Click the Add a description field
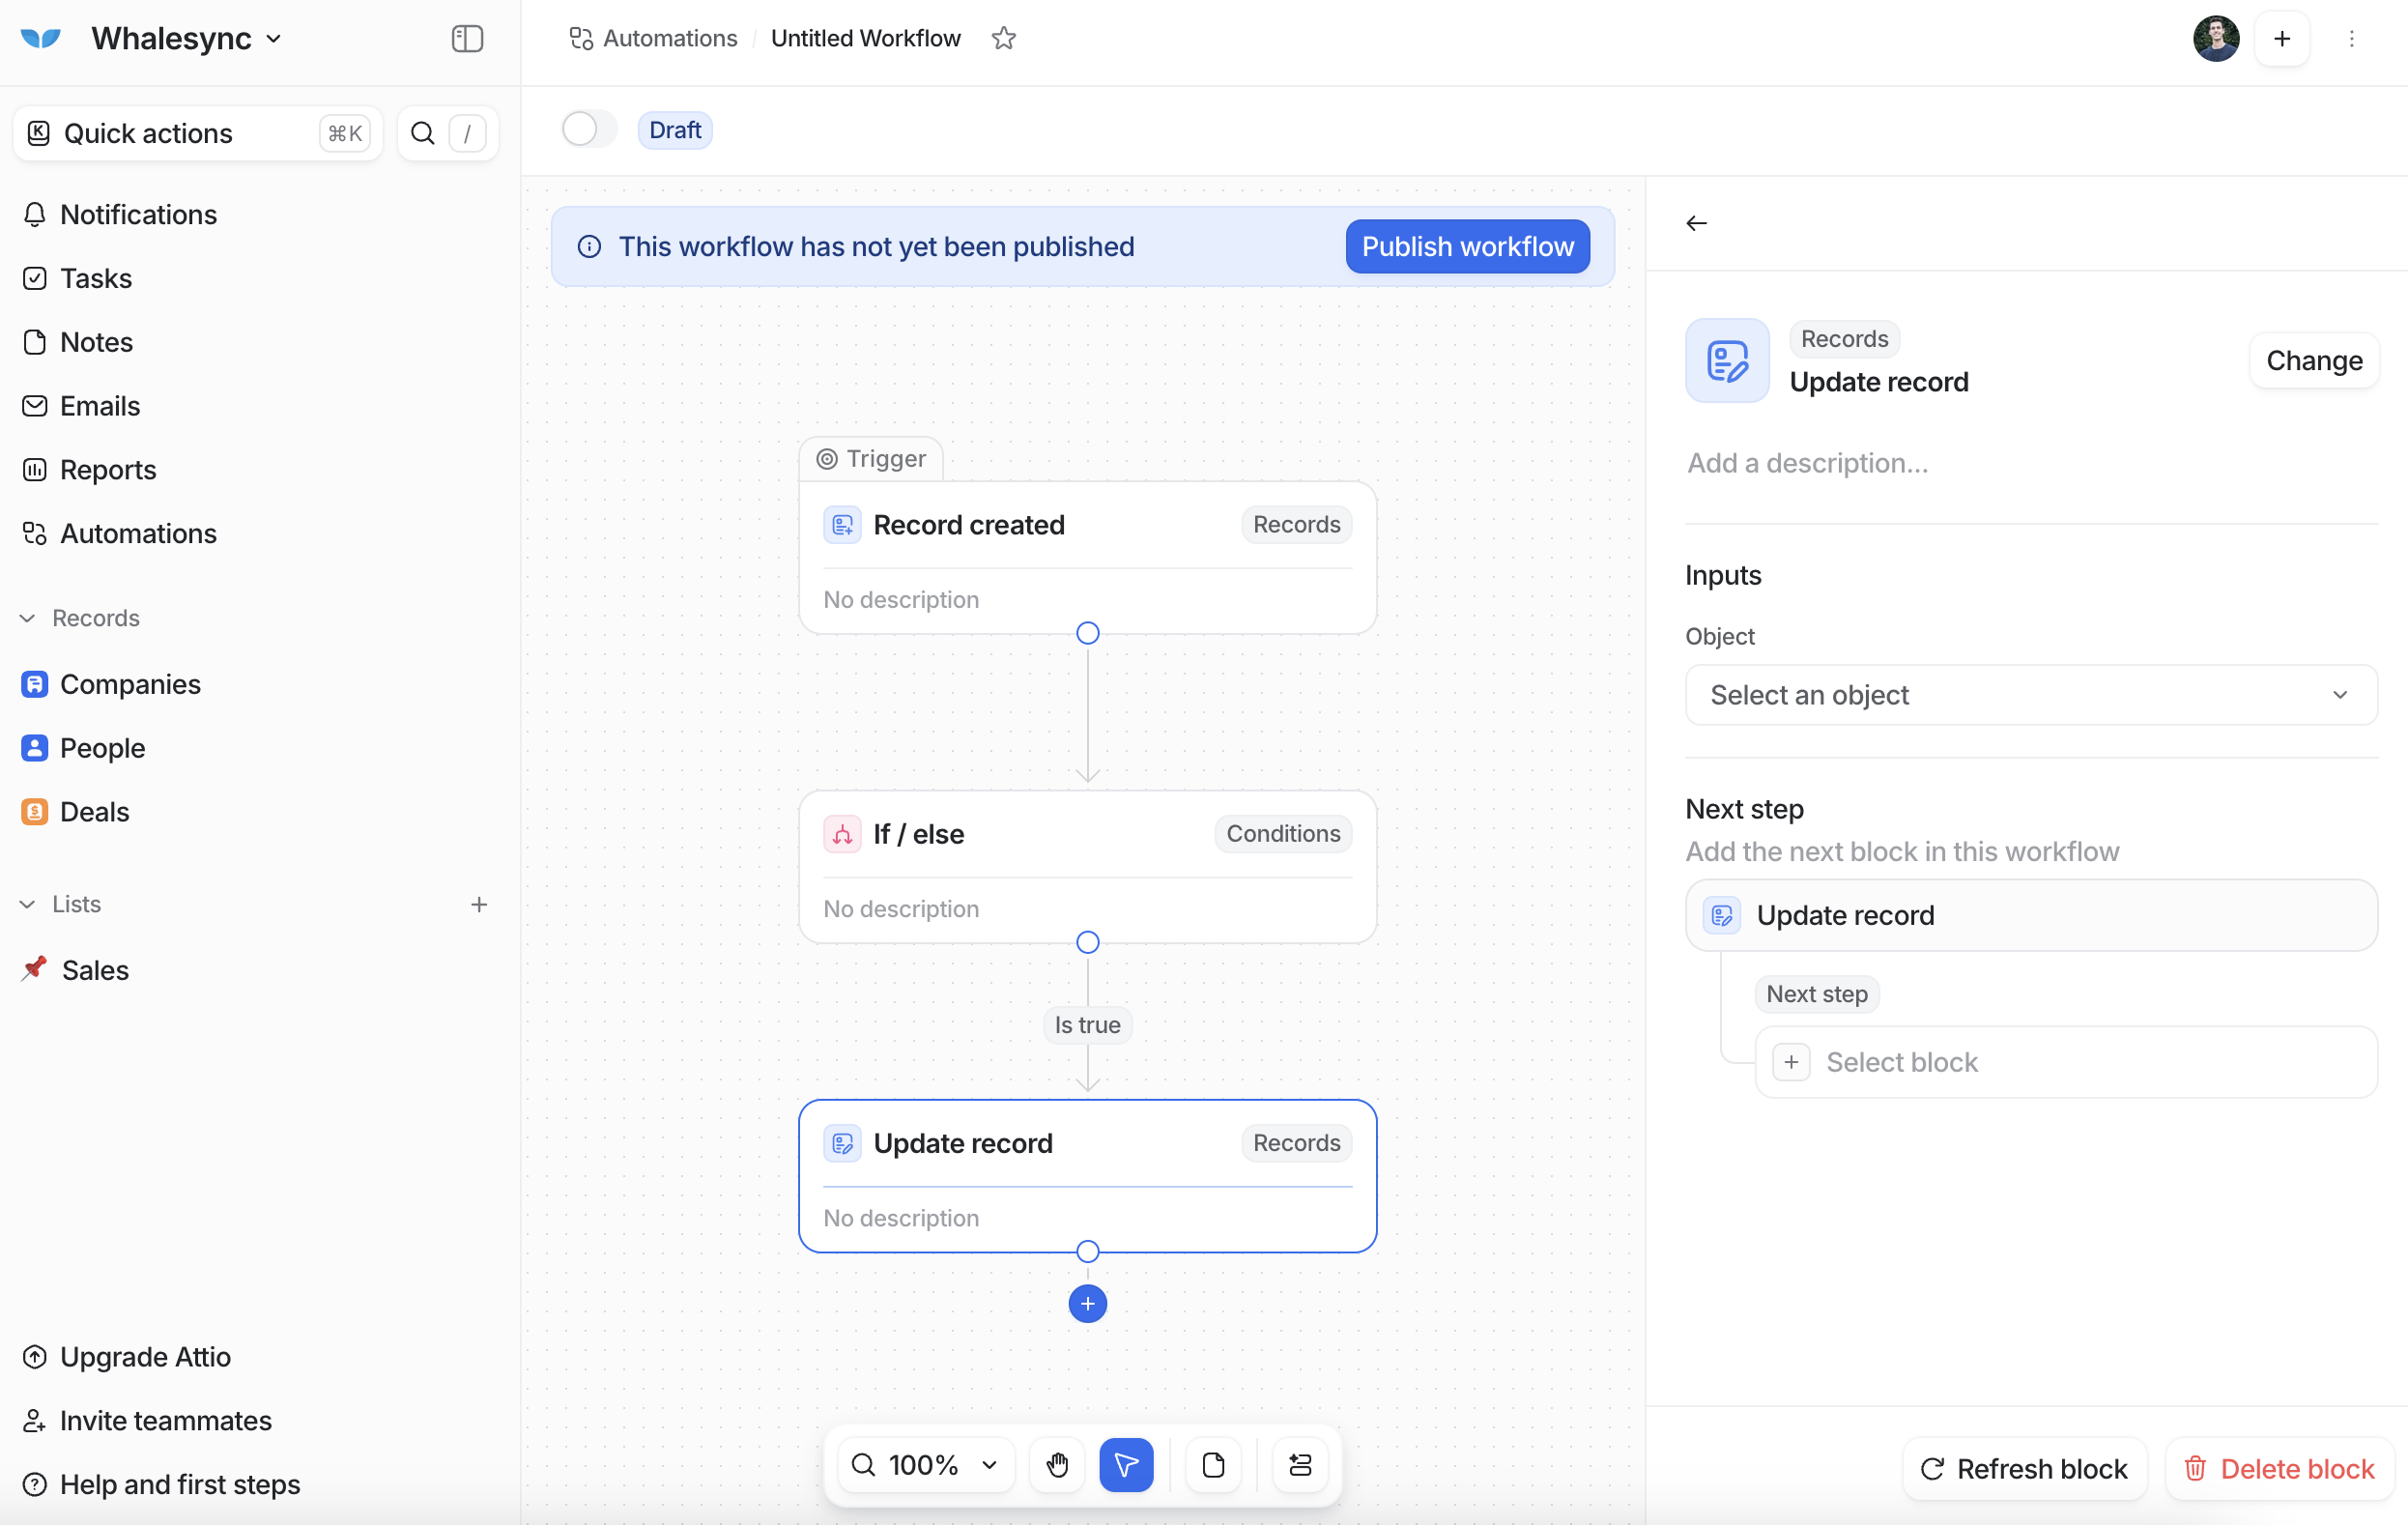The width and height of the screenshot is (2408, 1525). tap(1807, 462)
